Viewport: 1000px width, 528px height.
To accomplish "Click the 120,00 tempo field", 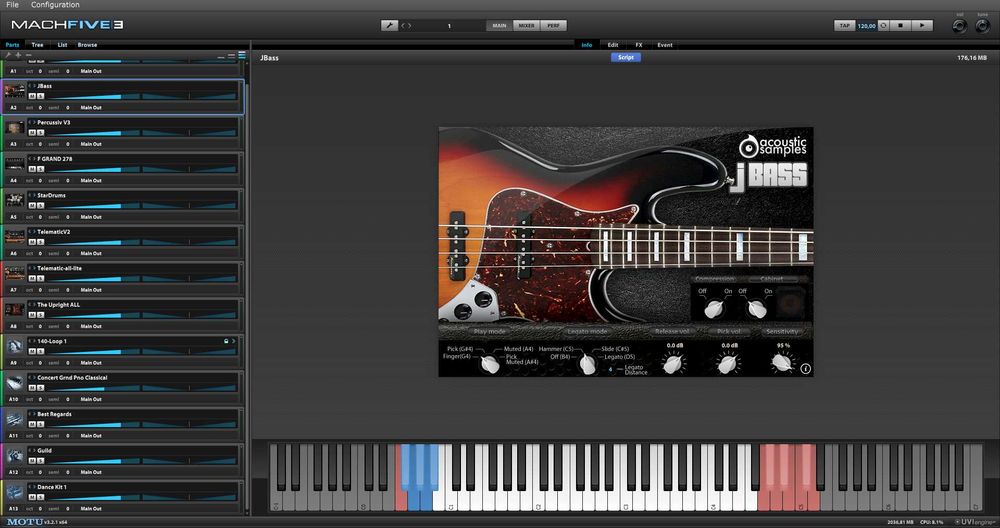I will (x=866, y=26).
